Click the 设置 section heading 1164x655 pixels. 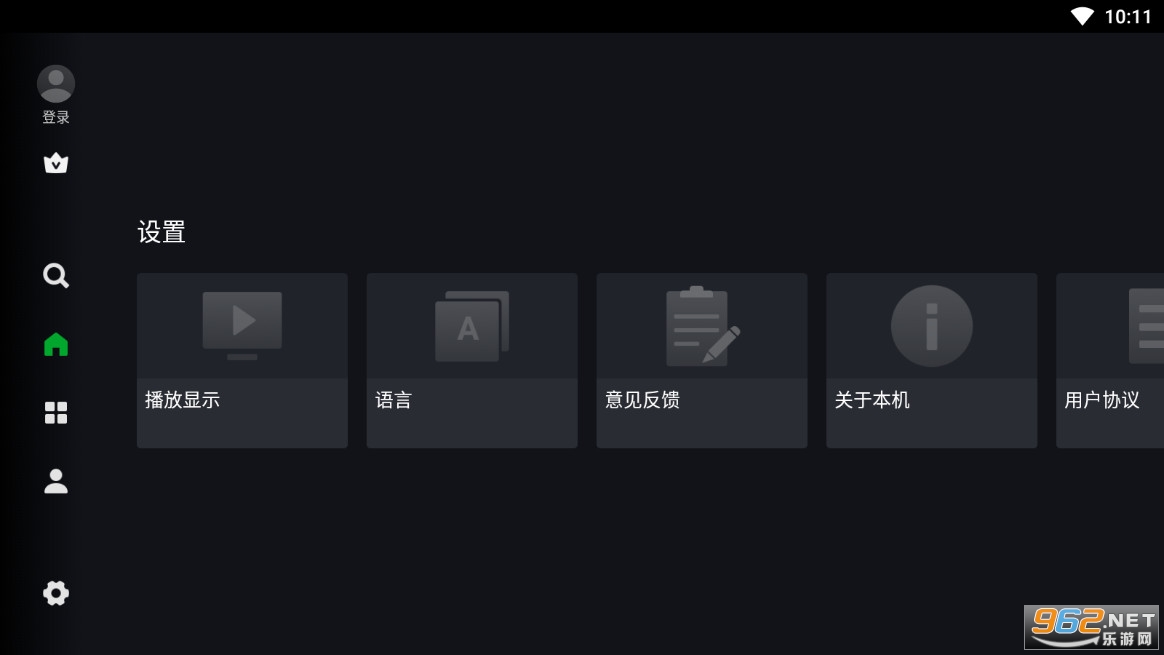(x=161, y=232)
